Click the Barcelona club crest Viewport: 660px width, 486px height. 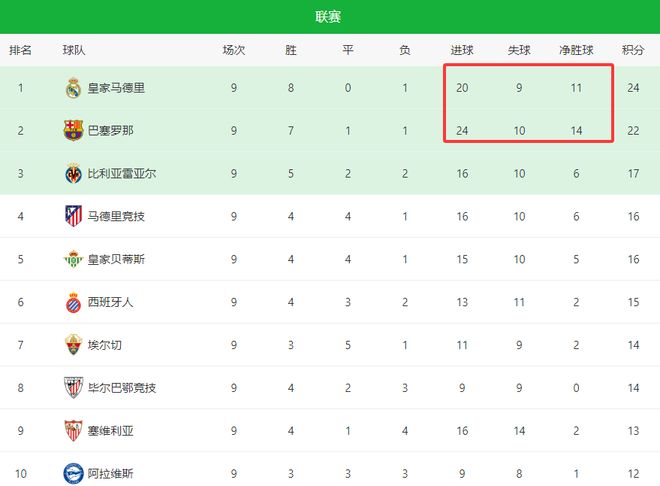coord(73,130)
